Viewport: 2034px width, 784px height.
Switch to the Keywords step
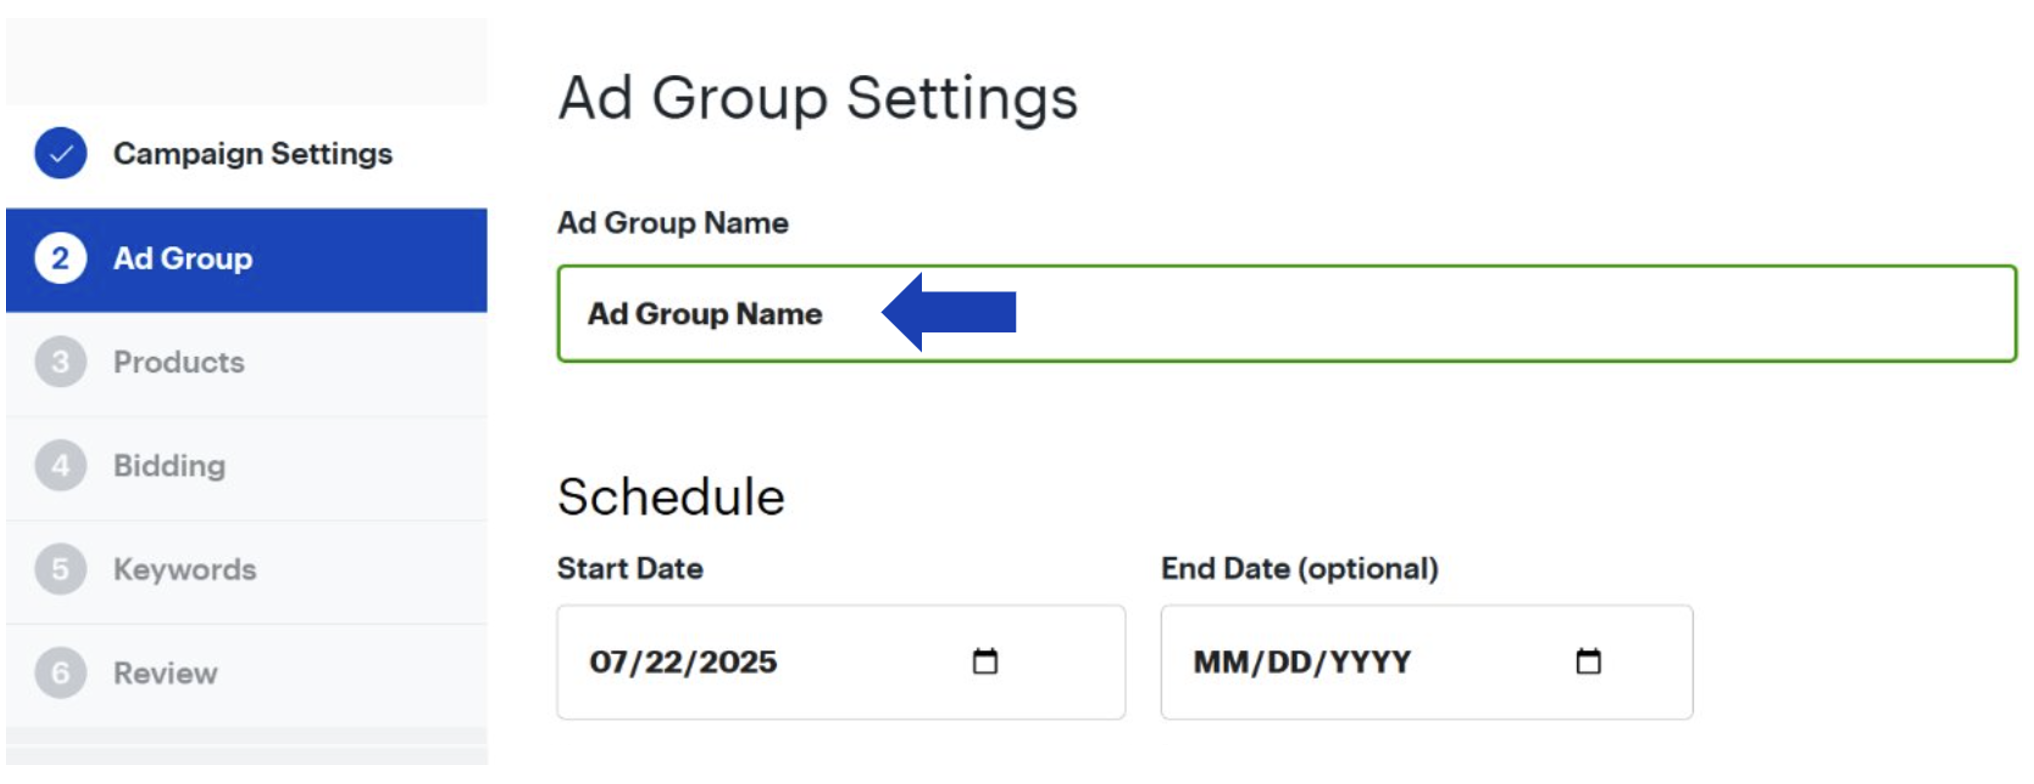coord(185,570)
